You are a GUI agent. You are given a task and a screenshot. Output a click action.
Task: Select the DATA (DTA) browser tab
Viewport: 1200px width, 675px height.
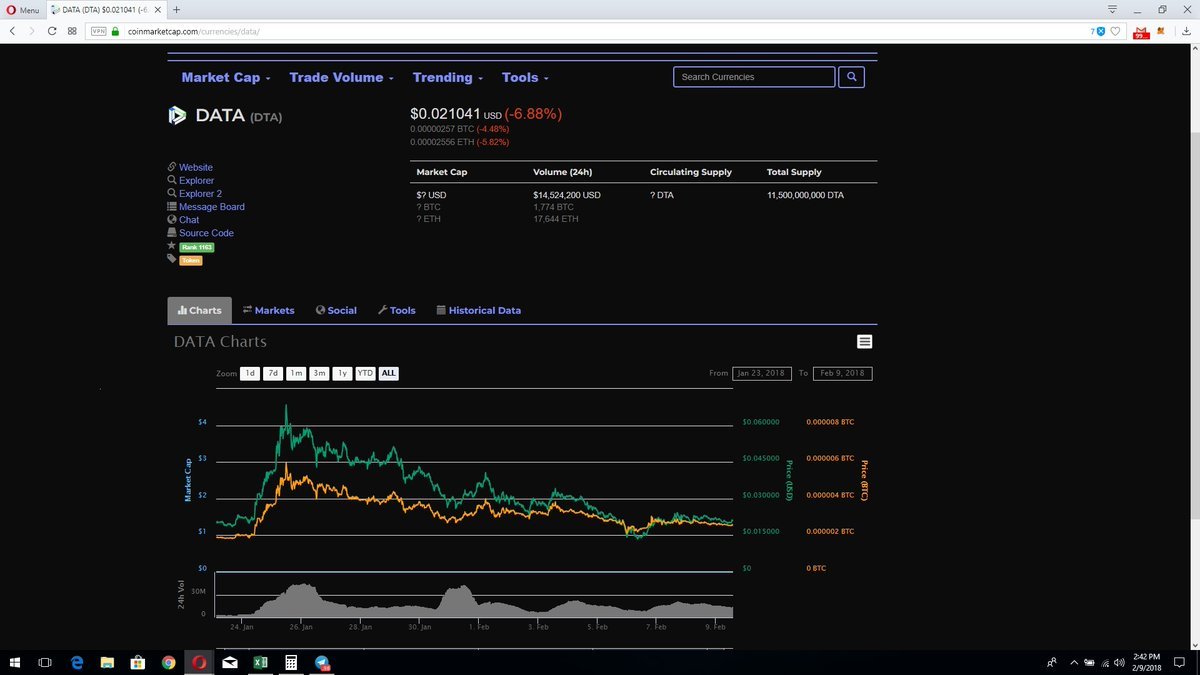(x=107, y=9)
